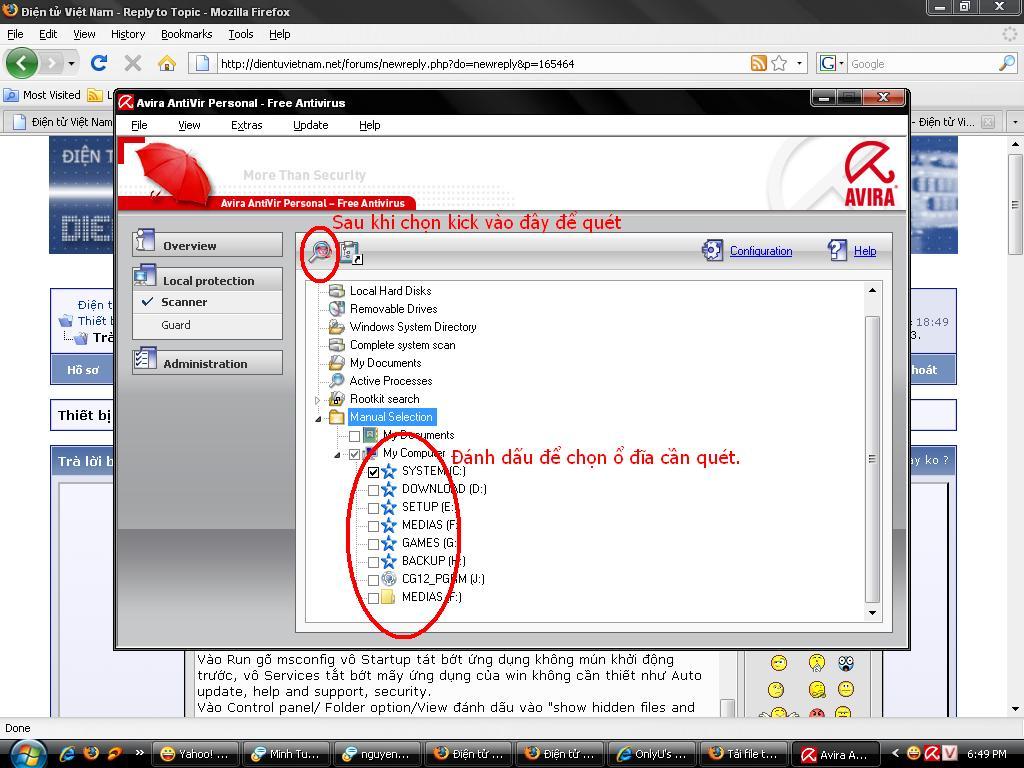
Task: Toggle the My Computer checkbox
Action: 355,454
